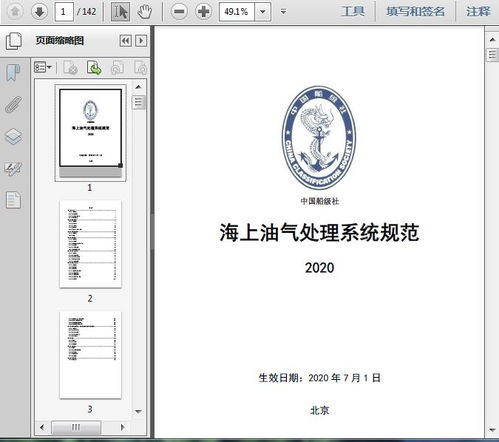Open the layers panel icon
The image size is (499, 442).
click(13, 136)
